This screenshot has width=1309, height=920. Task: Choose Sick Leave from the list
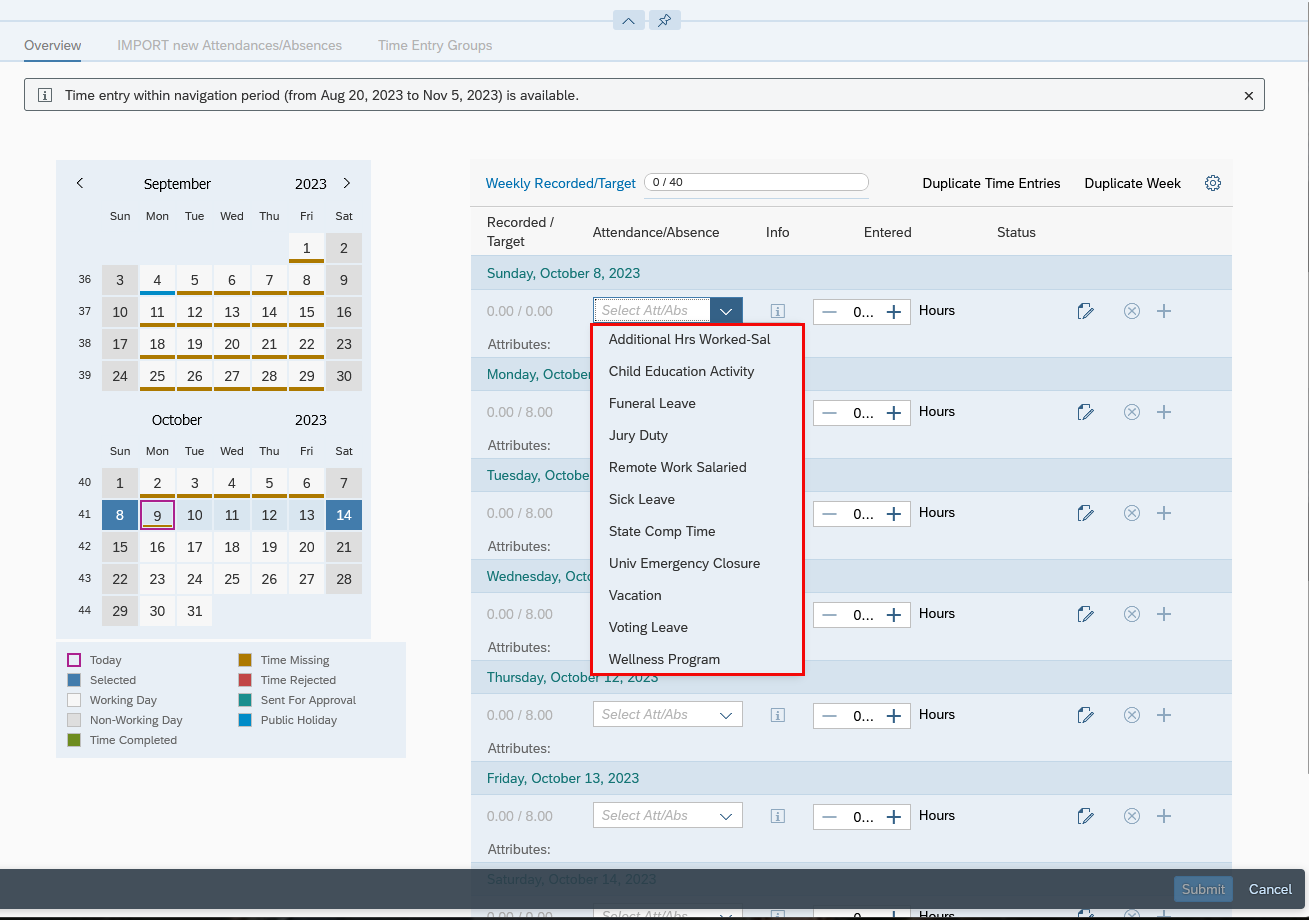pos(641,499)
